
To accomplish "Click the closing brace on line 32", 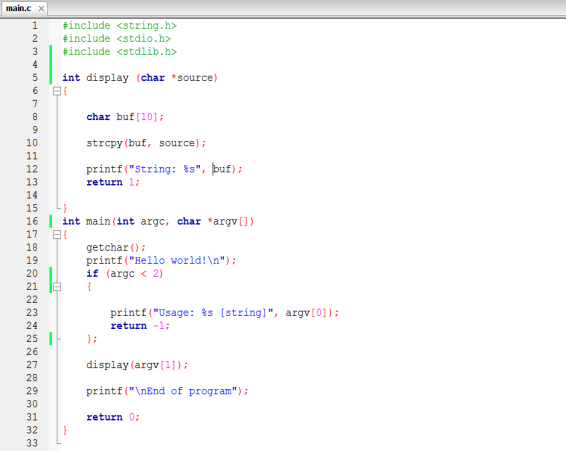I will coord(65,430).
